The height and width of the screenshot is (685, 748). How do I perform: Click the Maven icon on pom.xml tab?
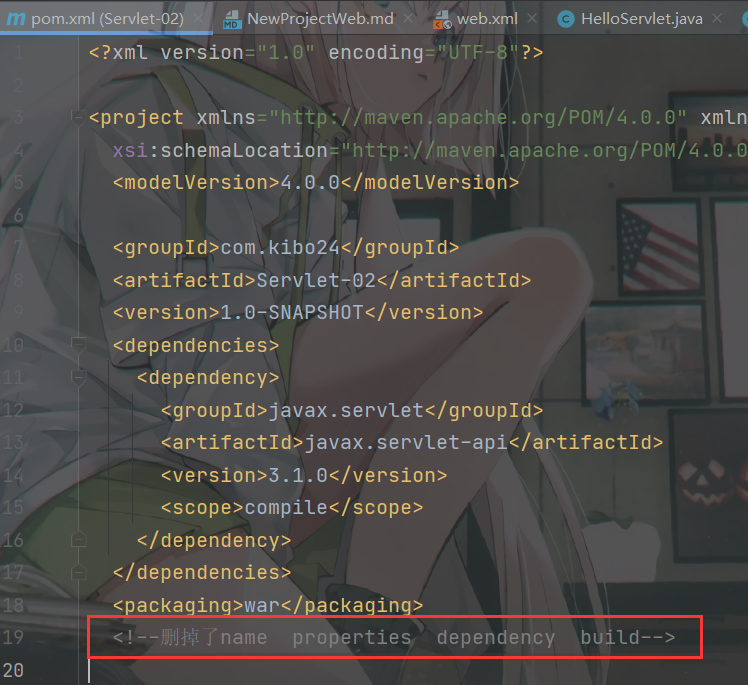[17, 19]
